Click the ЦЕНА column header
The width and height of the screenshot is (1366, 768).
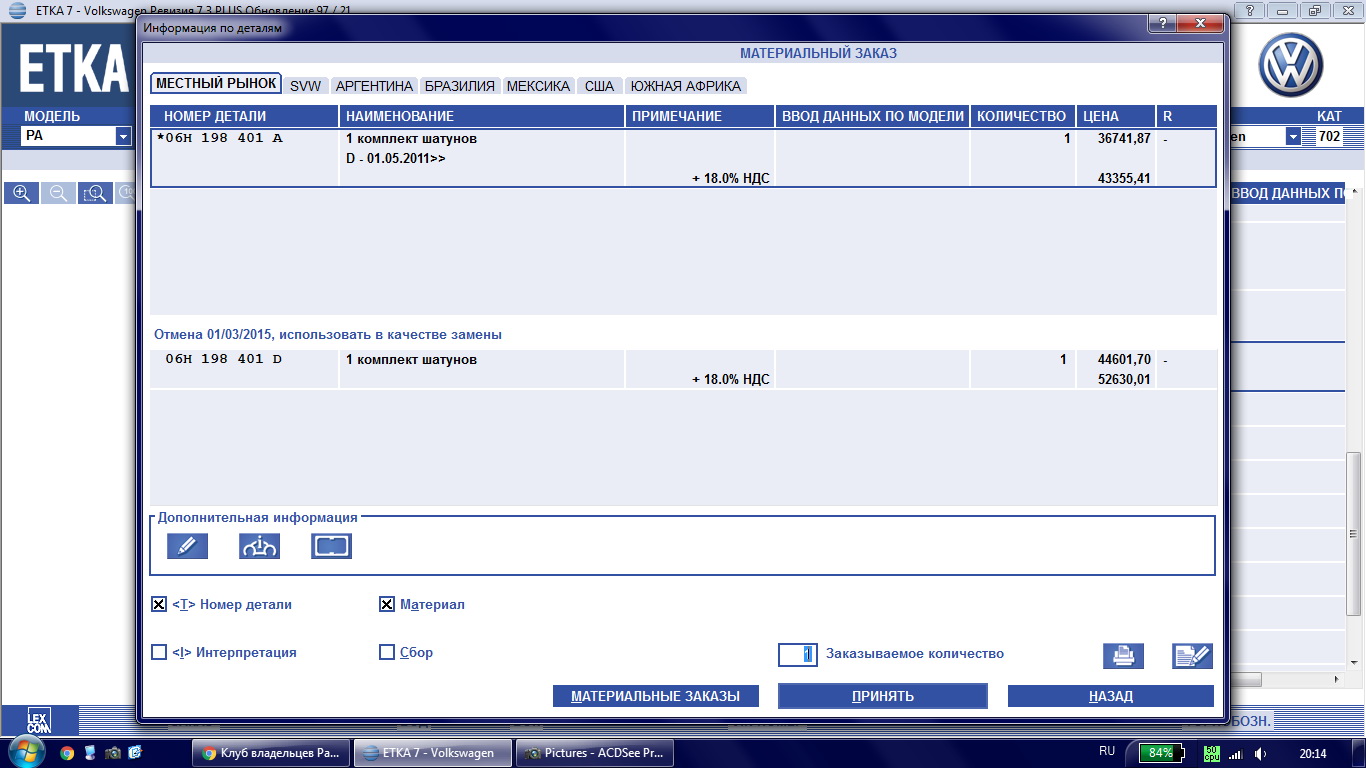[1116, 116]
